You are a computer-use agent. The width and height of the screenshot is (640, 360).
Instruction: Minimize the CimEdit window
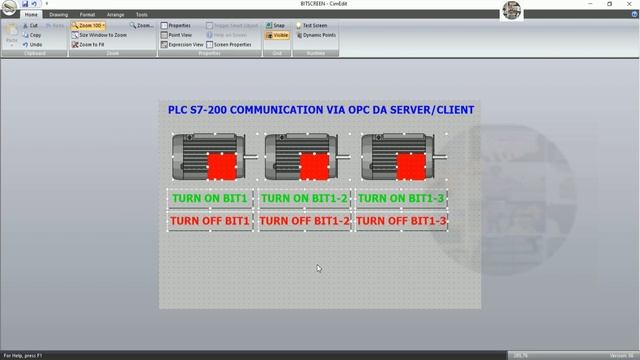coord(590,4)
